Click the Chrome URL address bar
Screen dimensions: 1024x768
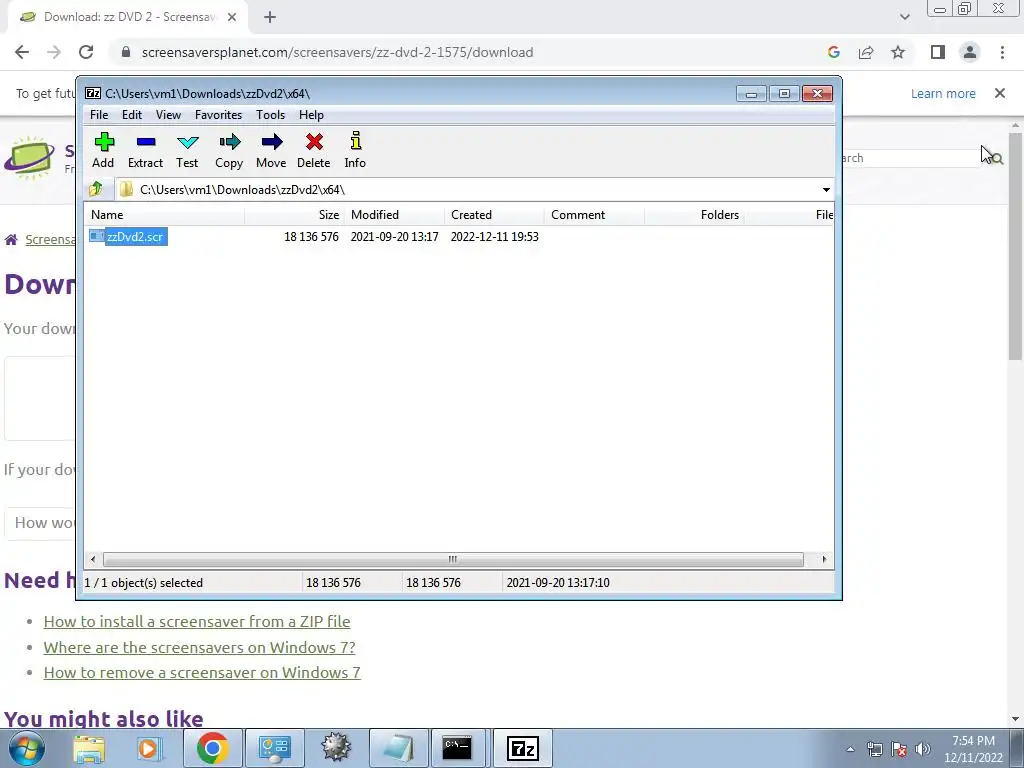pos(467,52)
